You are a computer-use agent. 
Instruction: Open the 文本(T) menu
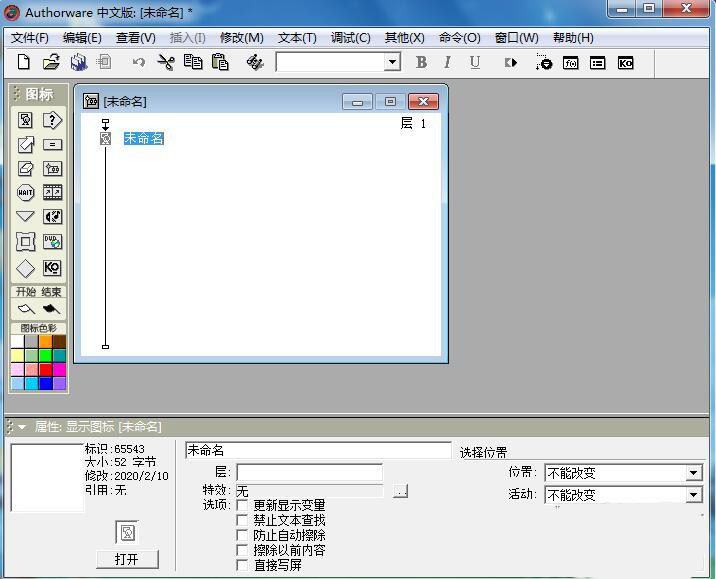297,38
